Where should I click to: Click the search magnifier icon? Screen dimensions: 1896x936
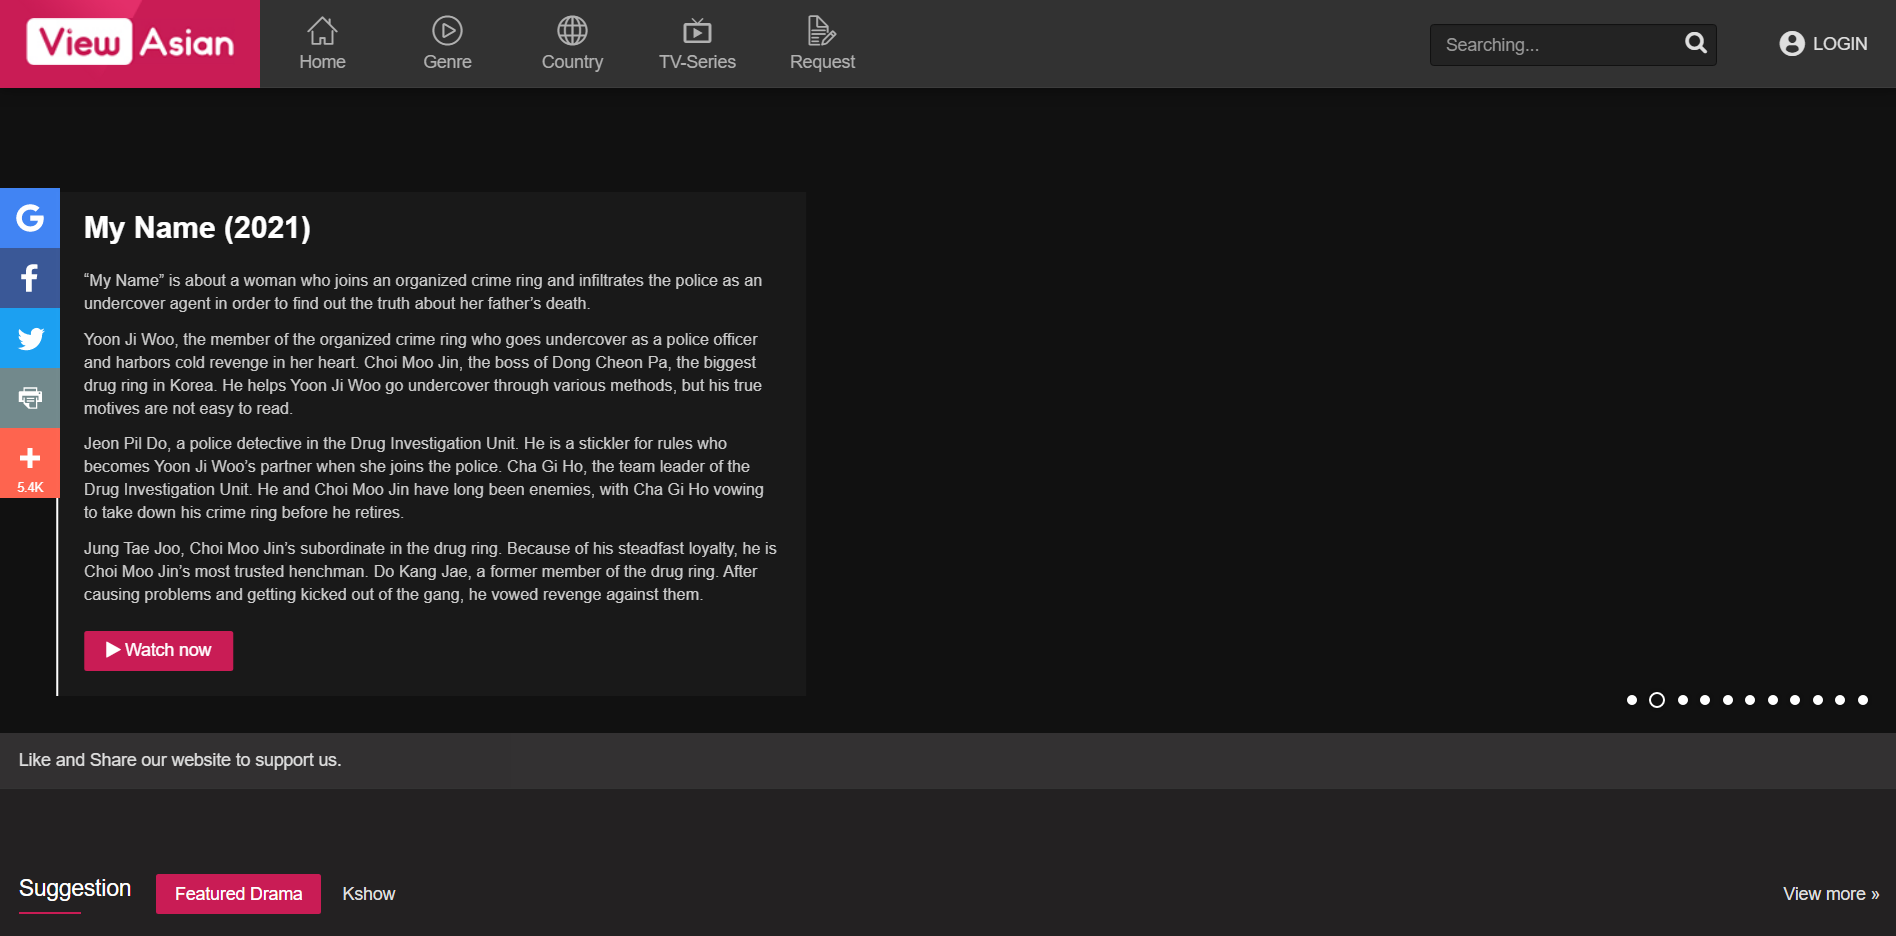tap(1695, 43)
